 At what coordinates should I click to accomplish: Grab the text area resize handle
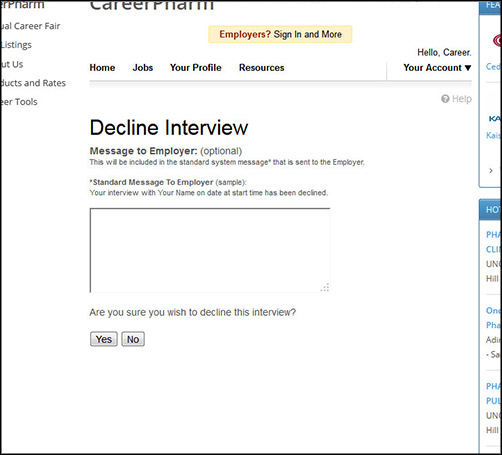coord(325,288)
